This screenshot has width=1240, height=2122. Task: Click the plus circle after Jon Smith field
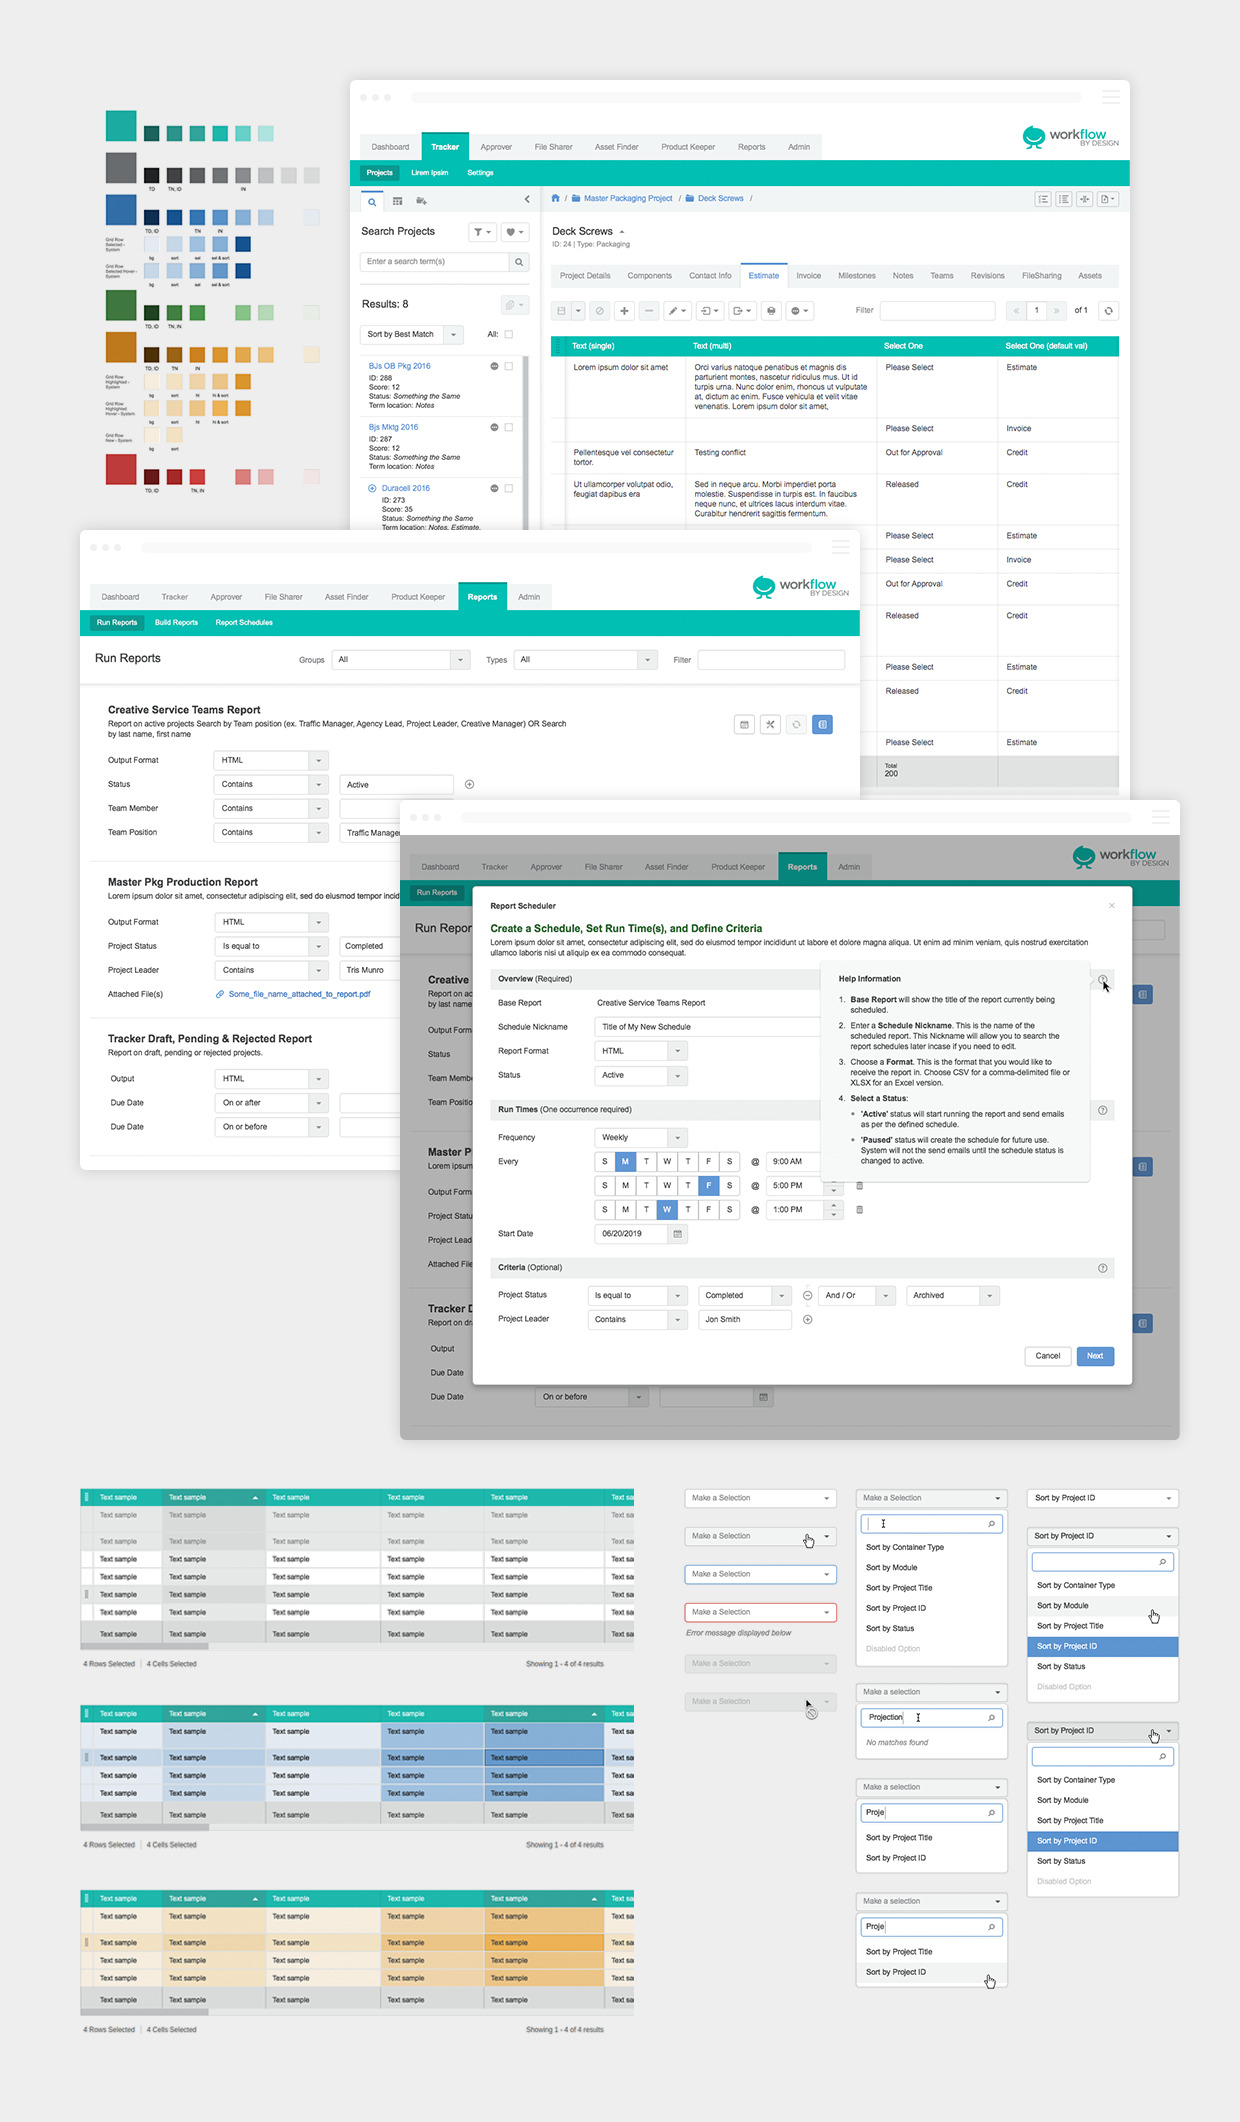[807, 1320]
